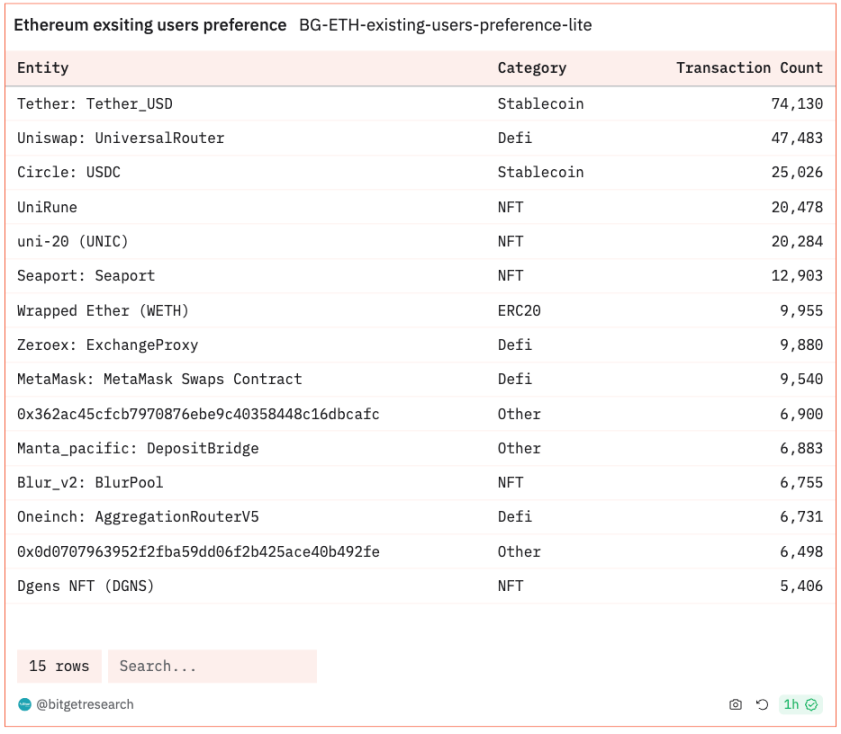Click the camera screenshot icon
Image resolution: width=841 pixels, height=734 pixels.
click(735, 705)
